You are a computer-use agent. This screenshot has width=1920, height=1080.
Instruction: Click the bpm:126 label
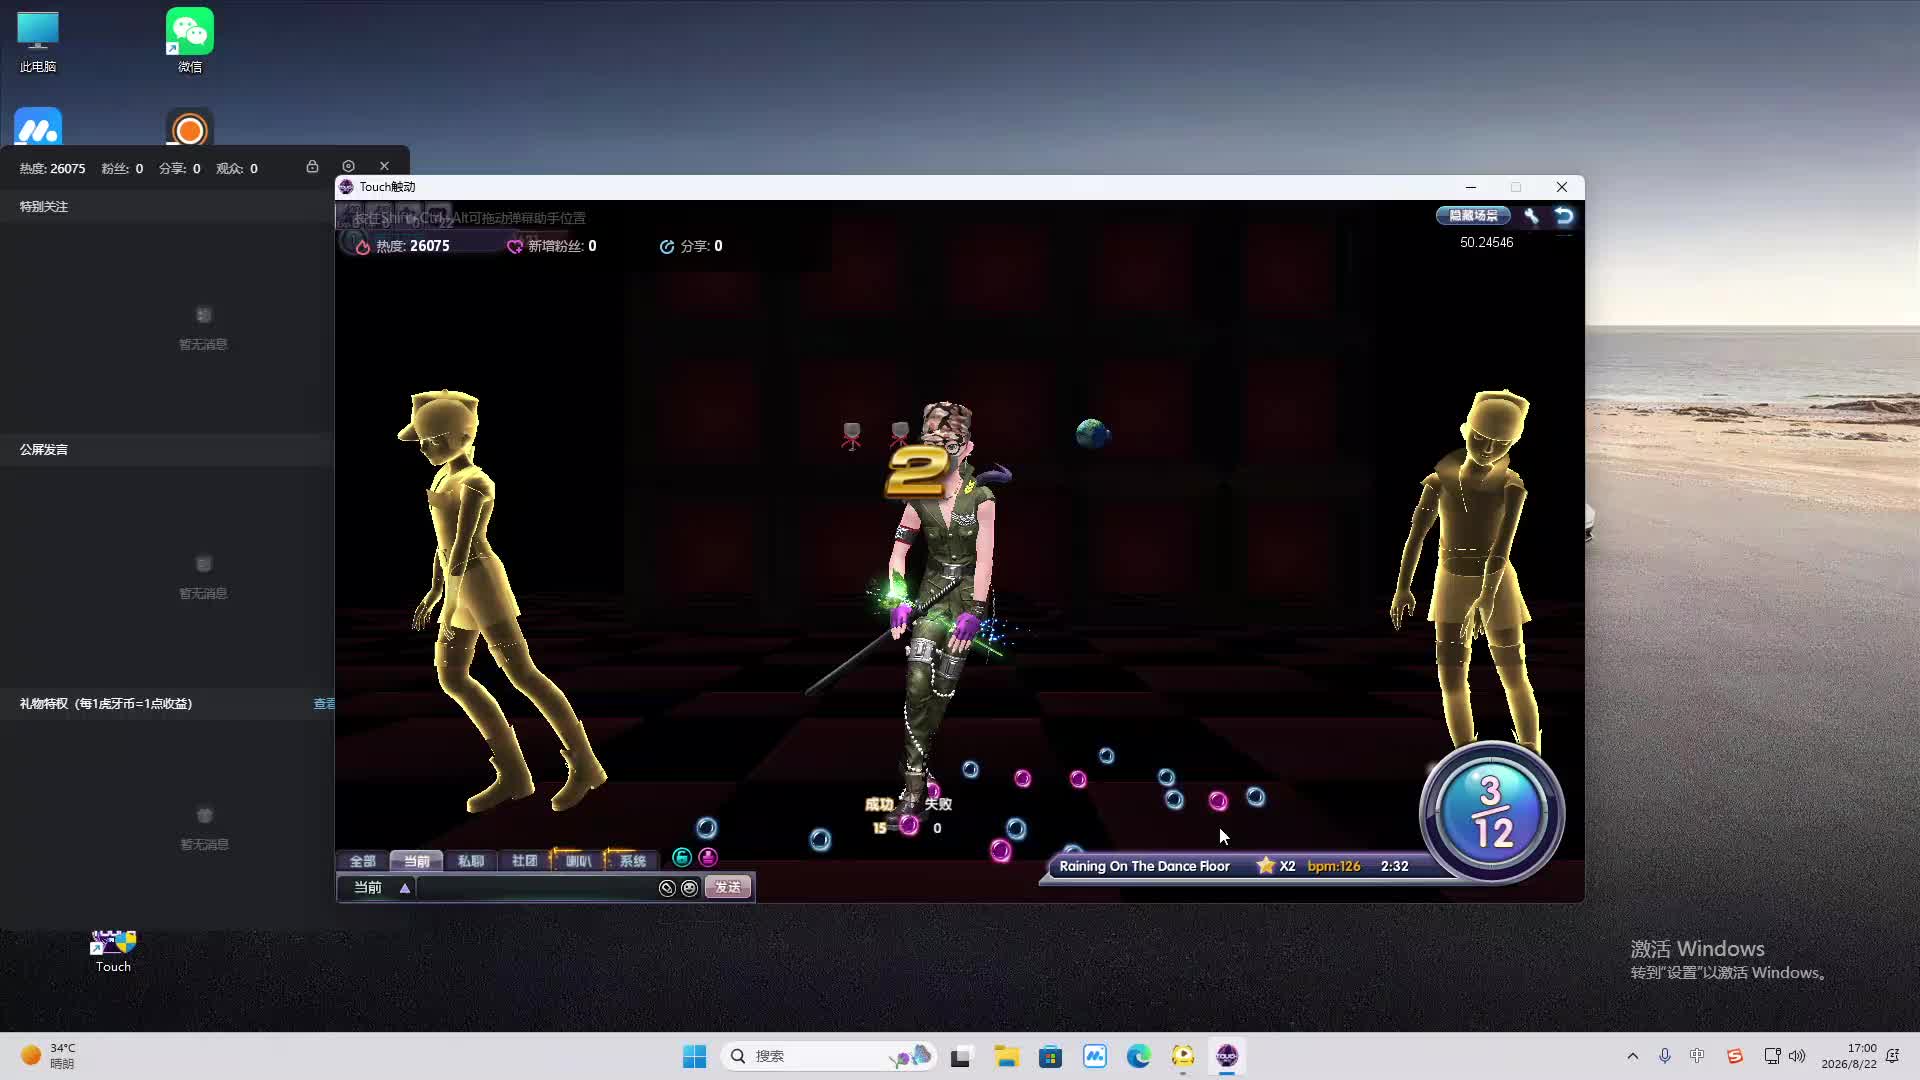point(1334,866)
